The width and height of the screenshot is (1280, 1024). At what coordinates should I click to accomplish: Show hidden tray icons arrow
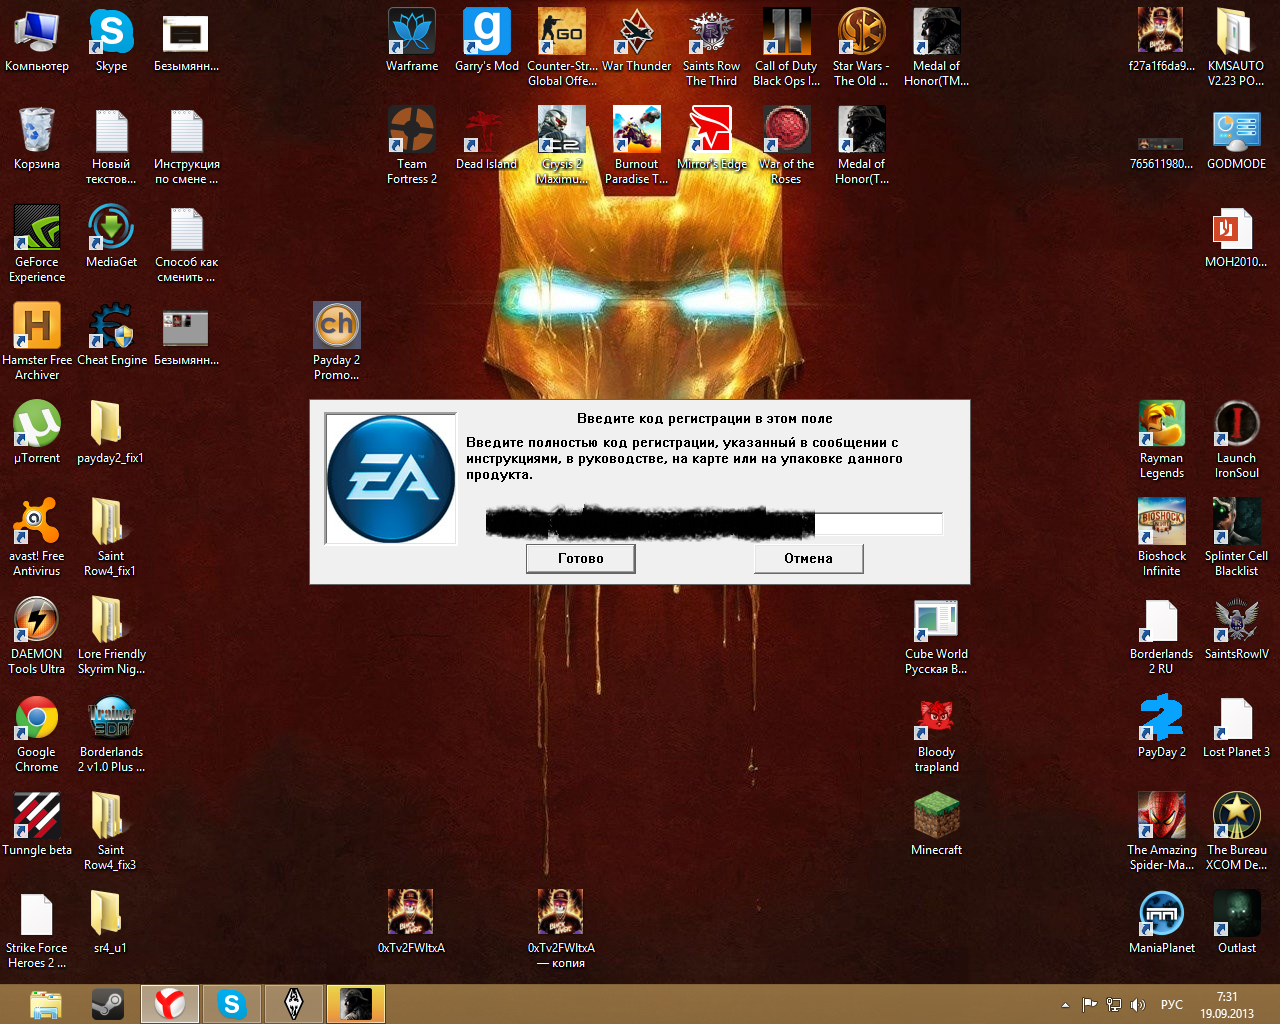point(1065,1005)
